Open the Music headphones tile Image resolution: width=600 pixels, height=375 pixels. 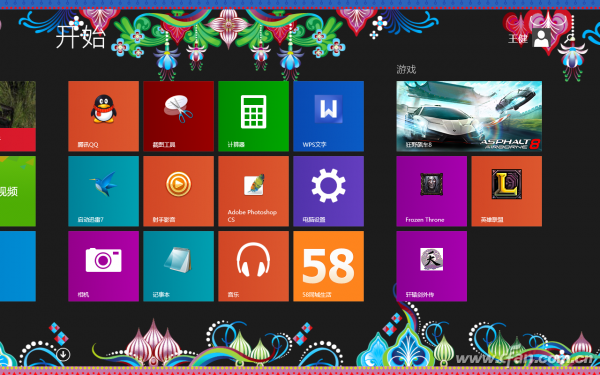coord(253,266)
